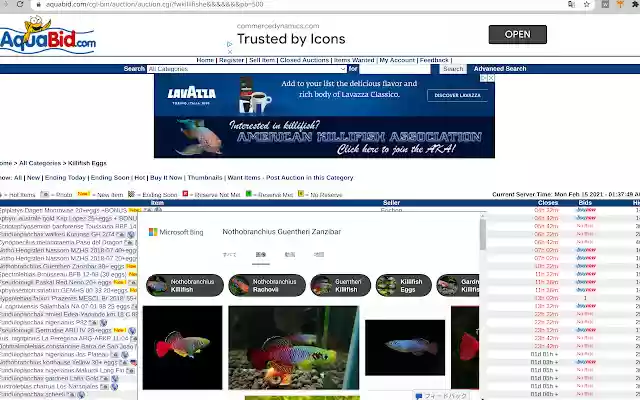The height and width of the screenshot is (400, 640).
Task: Click US flag icon on Nothobranchius korthause Yellow row
Action: [133, 362]
